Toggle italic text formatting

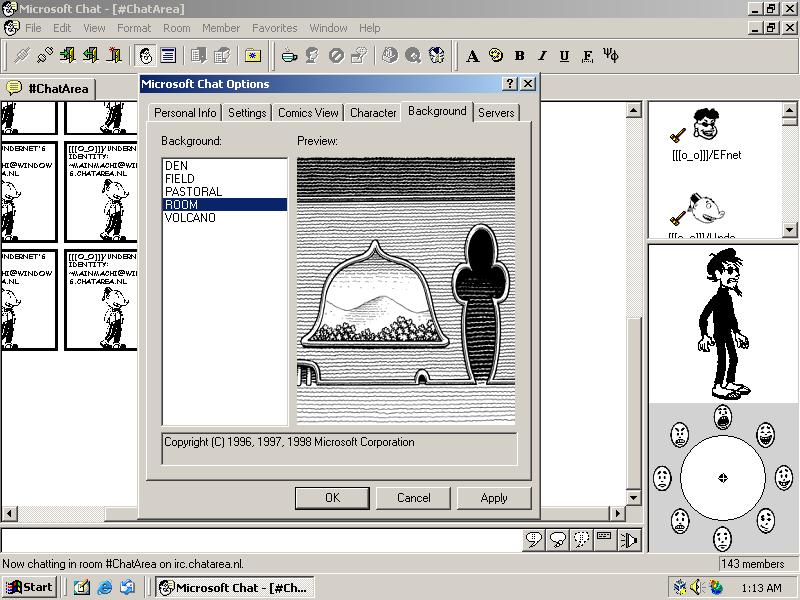542,56
